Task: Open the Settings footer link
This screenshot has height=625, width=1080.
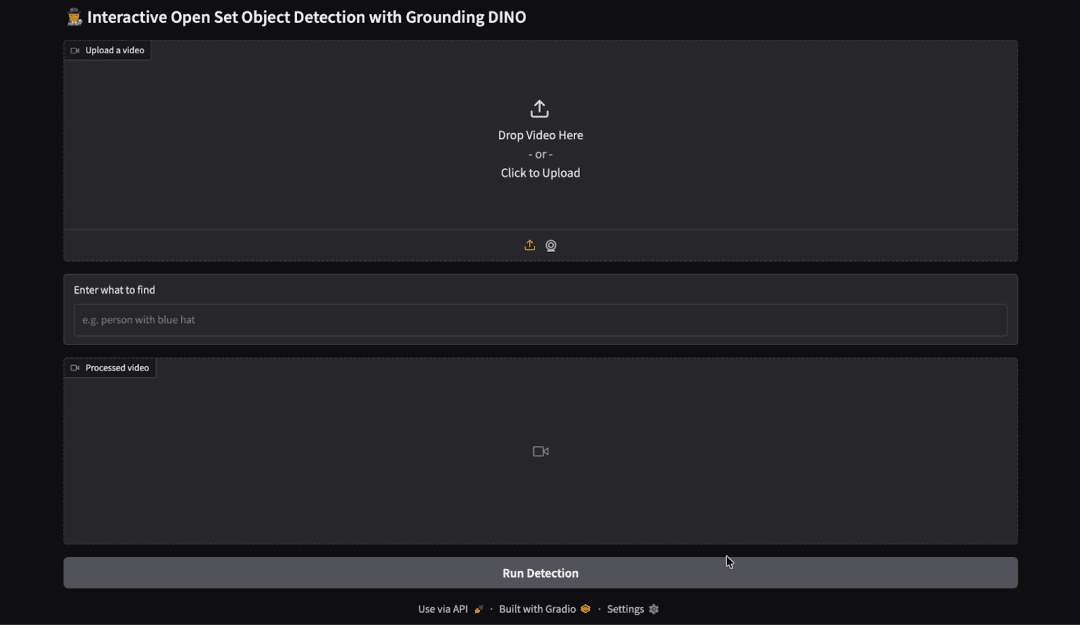Action: (x=625, y=609)
